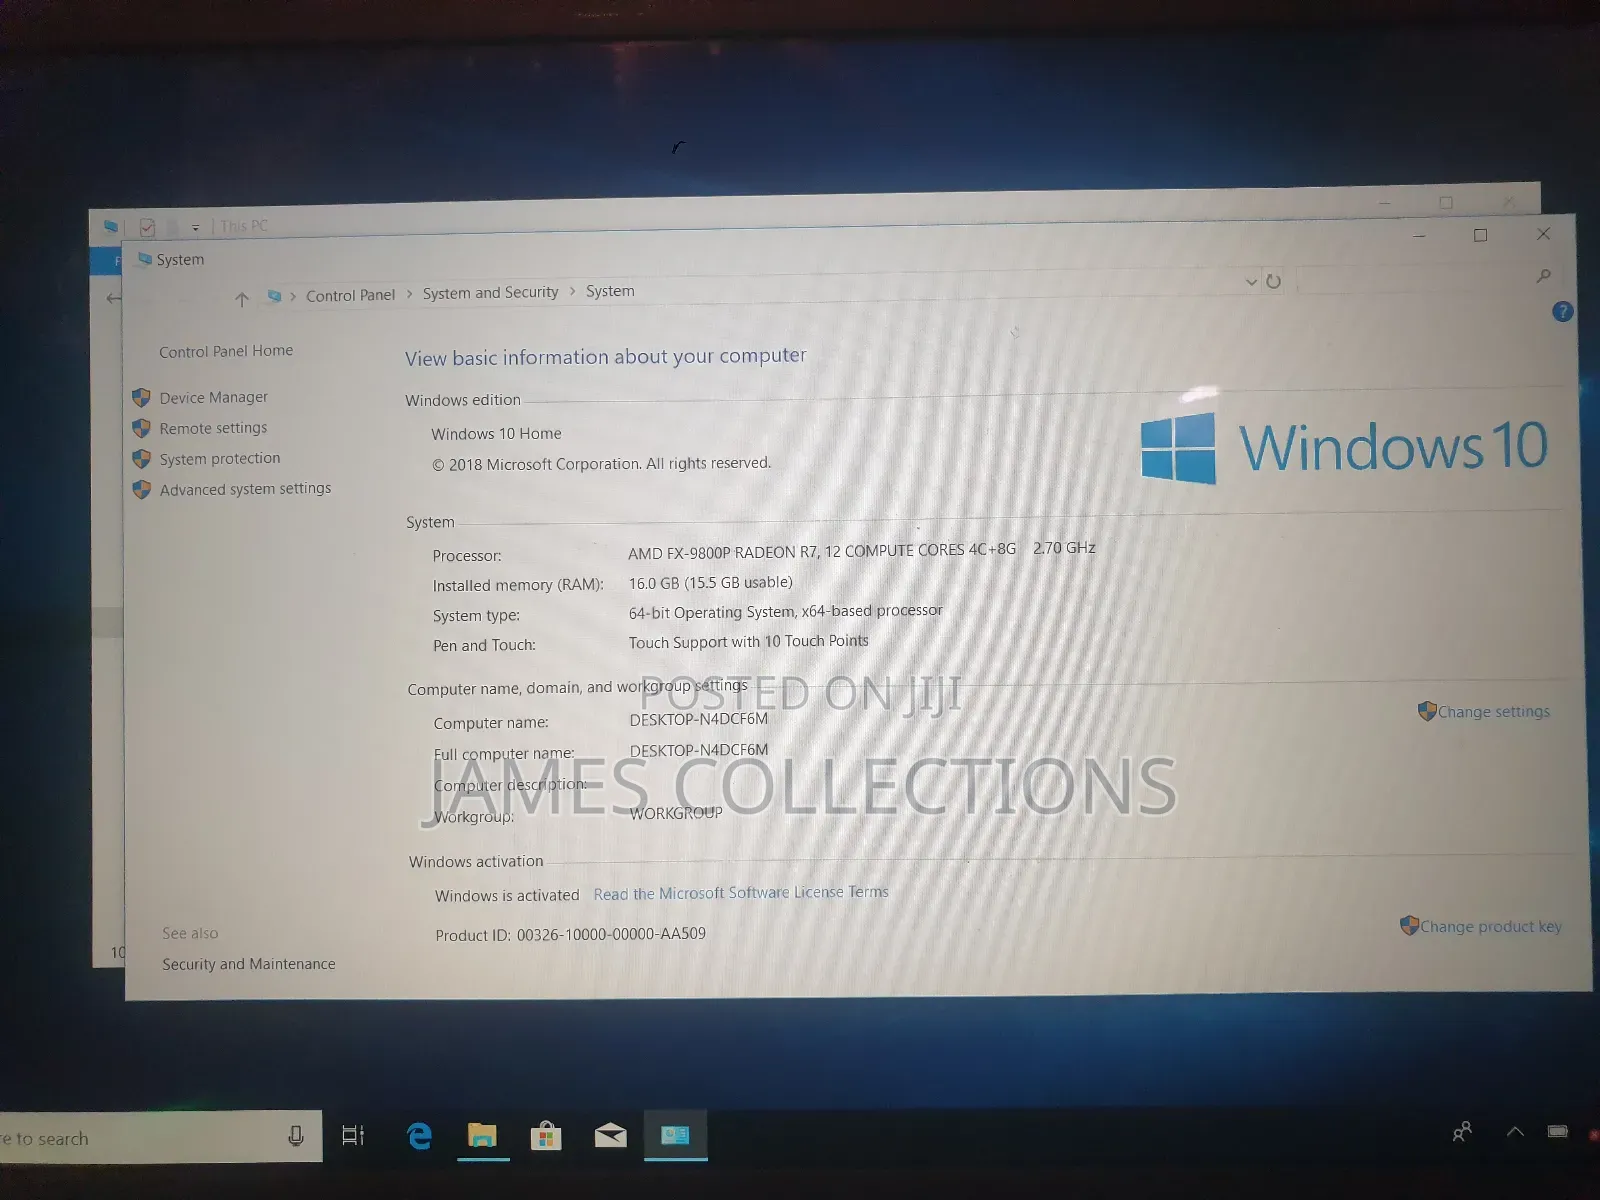Screen dimensions: 1600x1200
Task: Open Security and Maintenance link
Action: click(248, 964)
